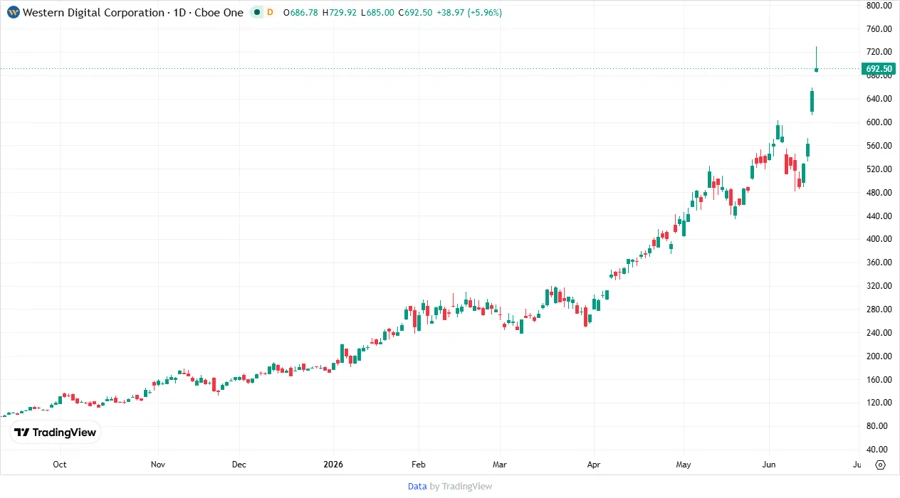Select the latest candle at 692.50
900x498 pixels.
point(816,60)
